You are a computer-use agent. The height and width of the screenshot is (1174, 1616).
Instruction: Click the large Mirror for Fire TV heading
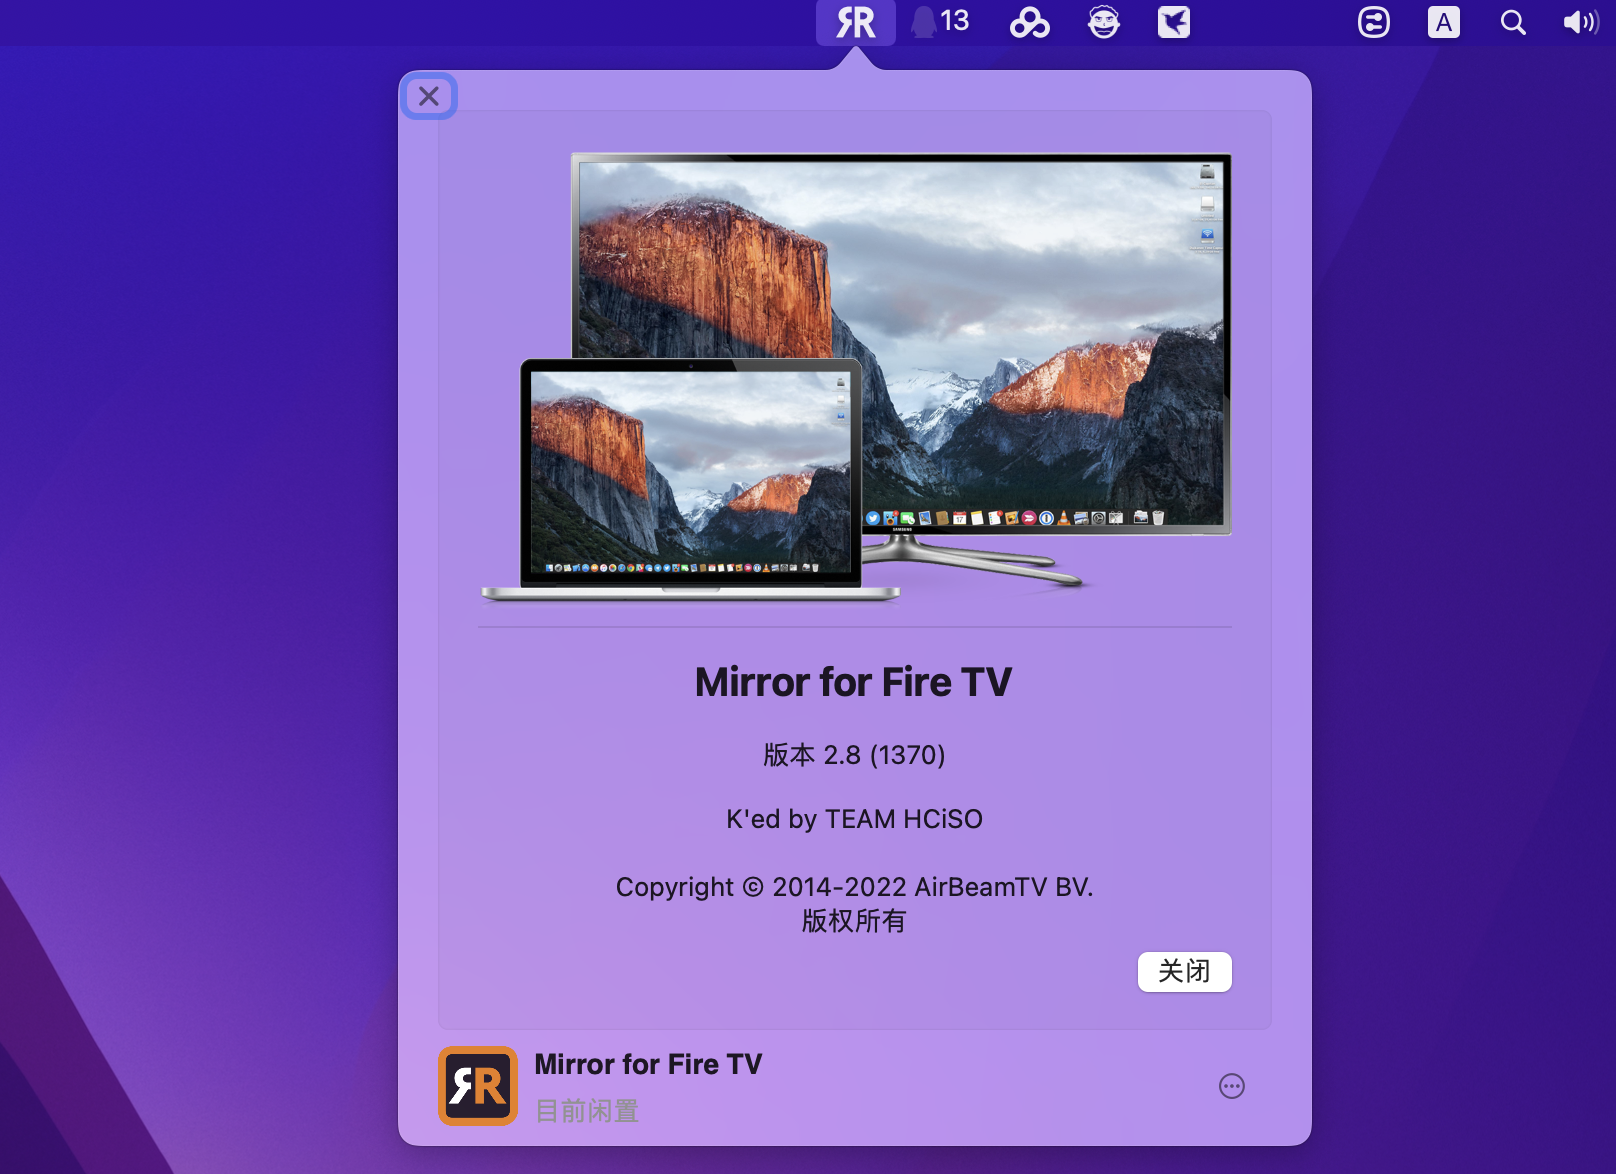[853, 682]
